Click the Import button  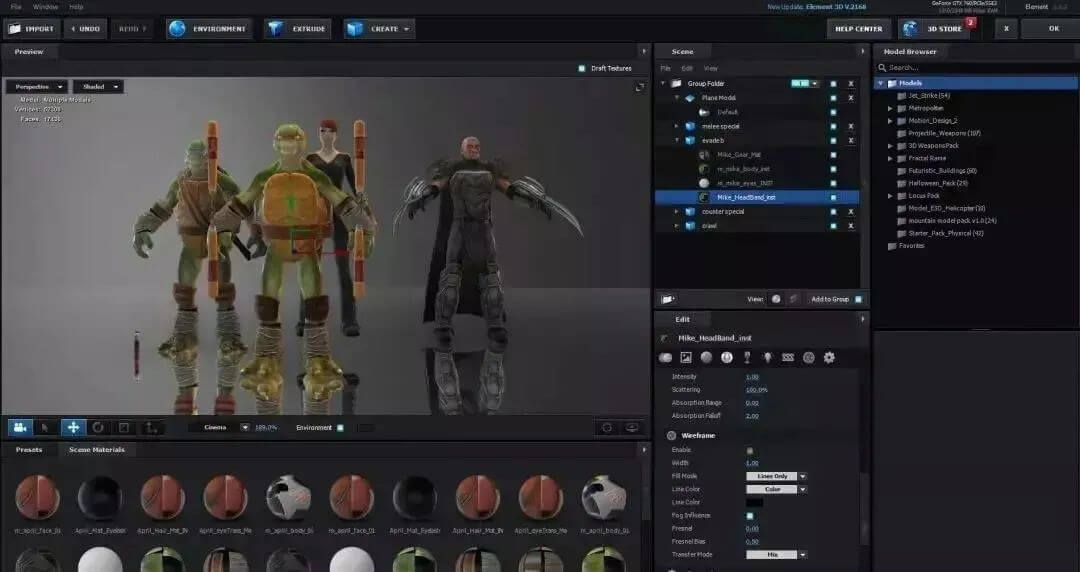click(30, 29)
